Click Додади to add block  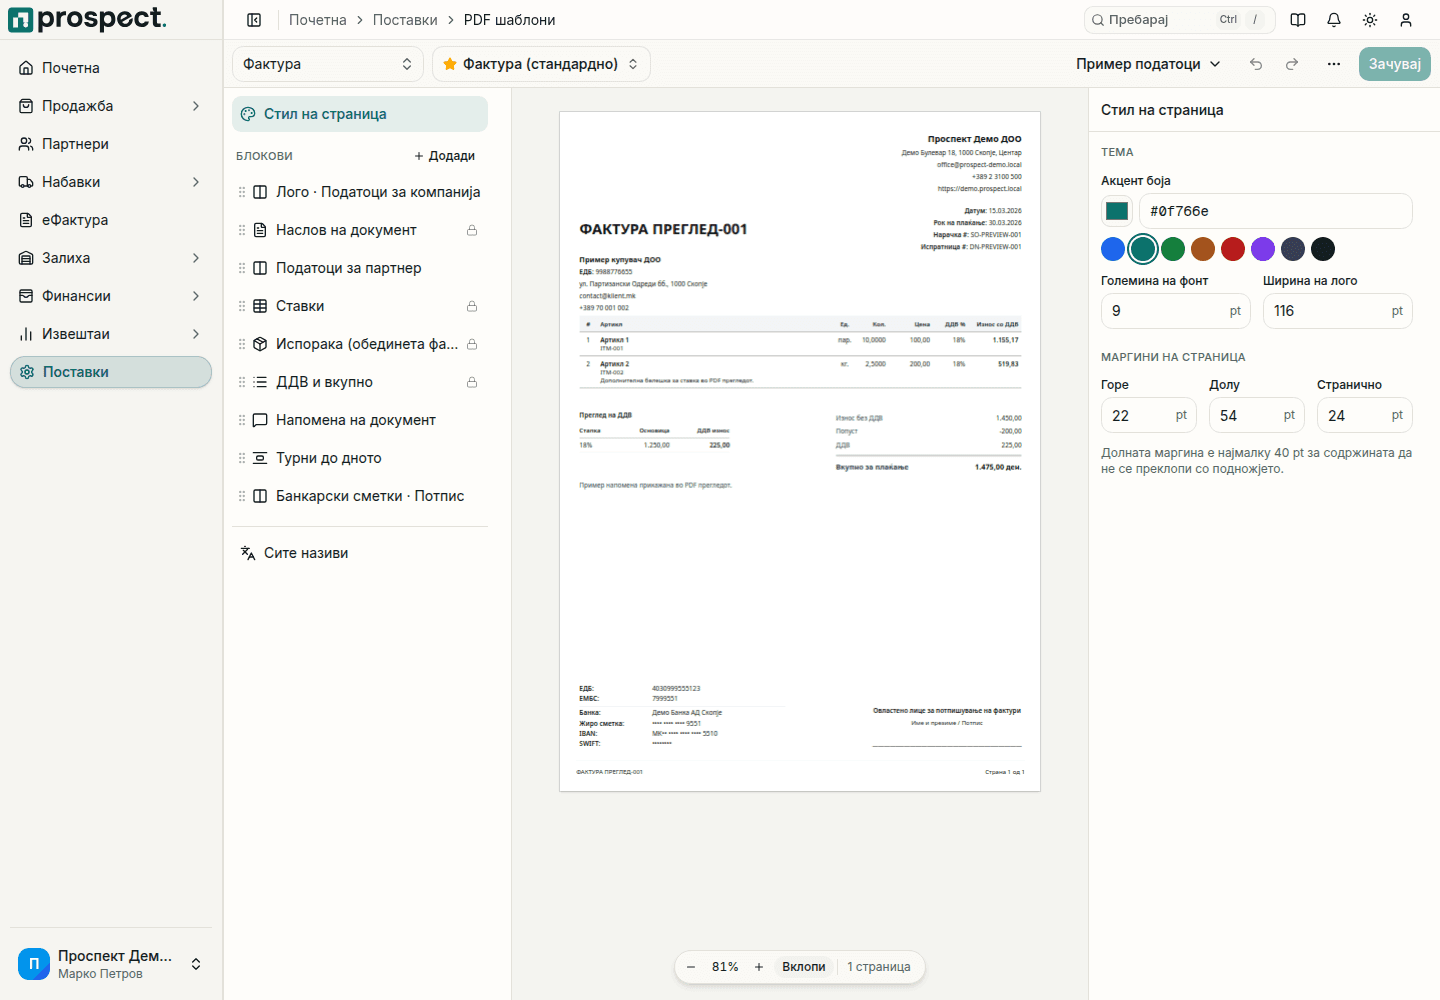[x=445, y=156]
